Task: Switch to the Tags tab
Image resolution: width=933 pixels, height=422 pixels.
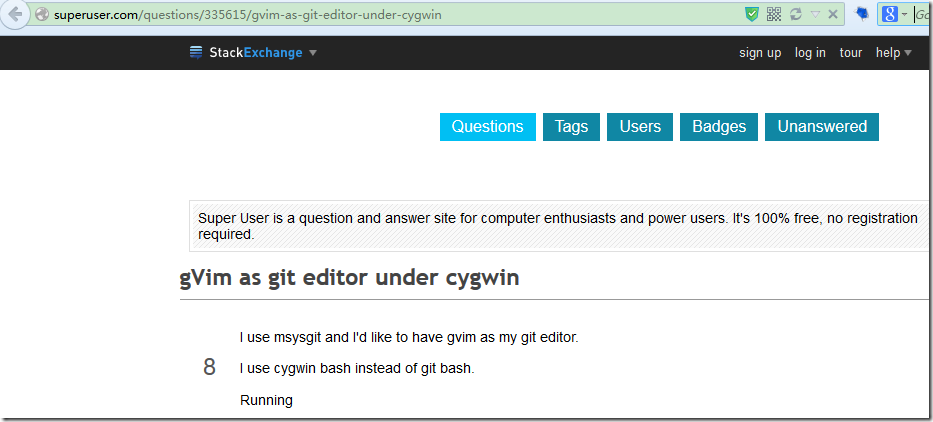Action: coord(571,127)
